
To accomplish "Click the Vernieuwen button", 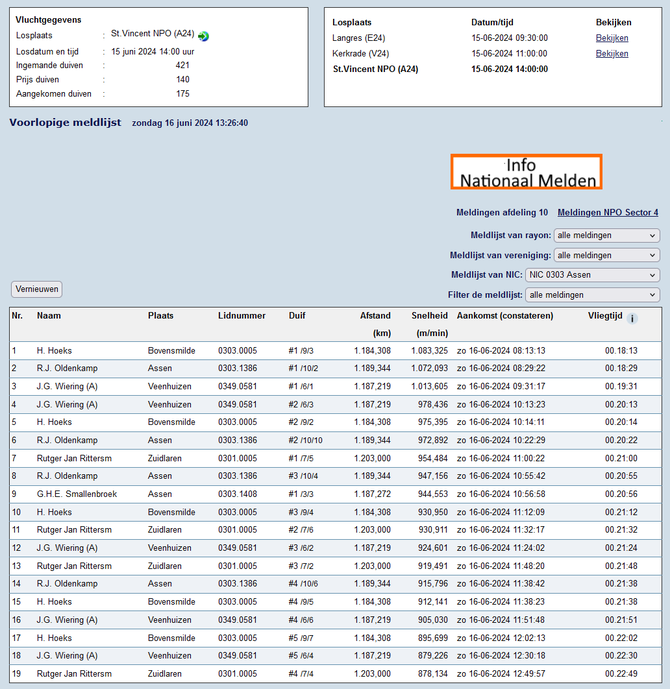I will 37,289.
